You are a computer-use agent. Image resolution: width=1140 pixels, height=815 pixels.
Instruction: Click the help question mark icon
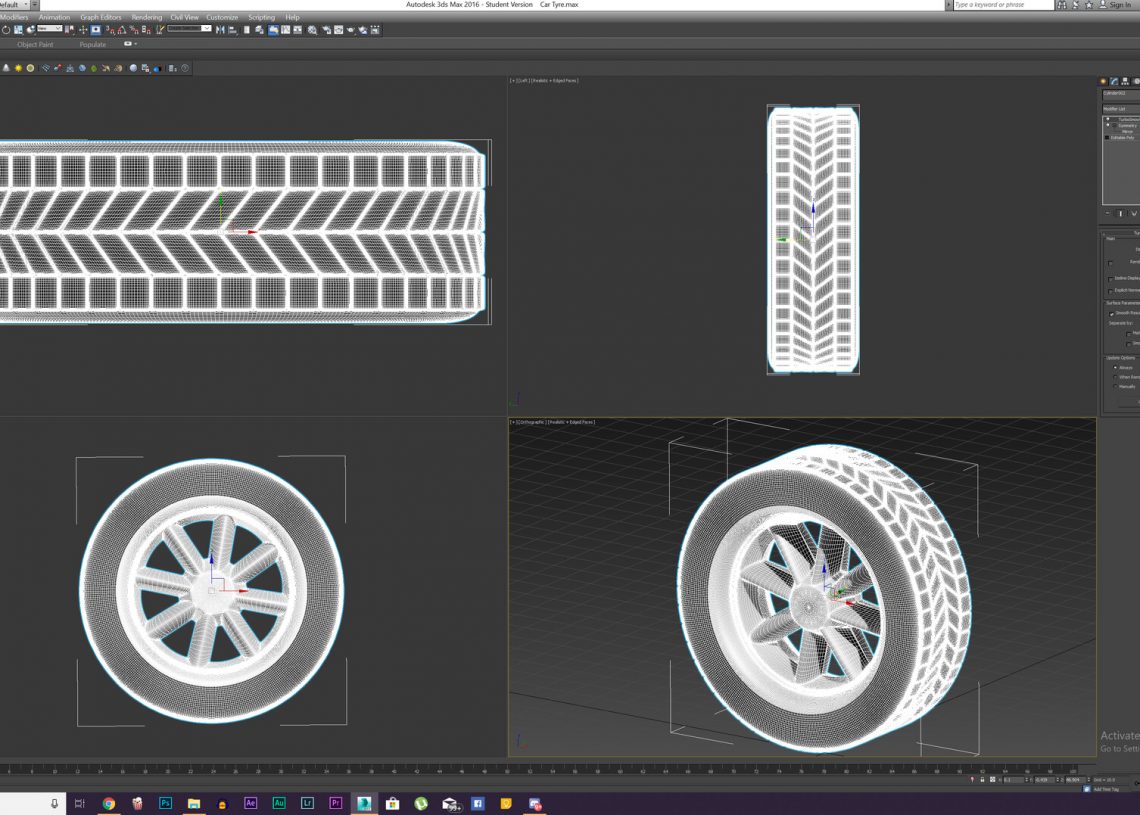(x=185, y=68)
